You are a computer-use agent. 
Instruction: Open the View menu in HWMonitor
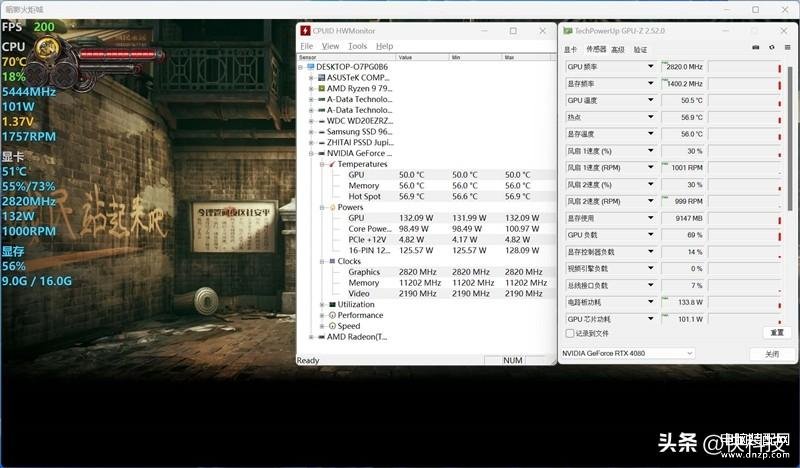click(x=330, y=46)
